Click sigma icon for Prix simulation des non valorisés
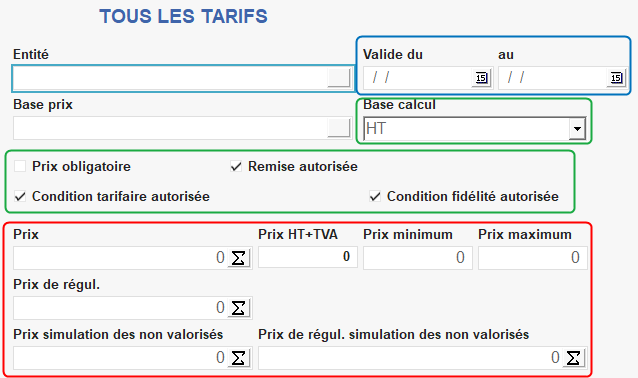The width and height of the screenshot is (638, 378). pos(238,358)
